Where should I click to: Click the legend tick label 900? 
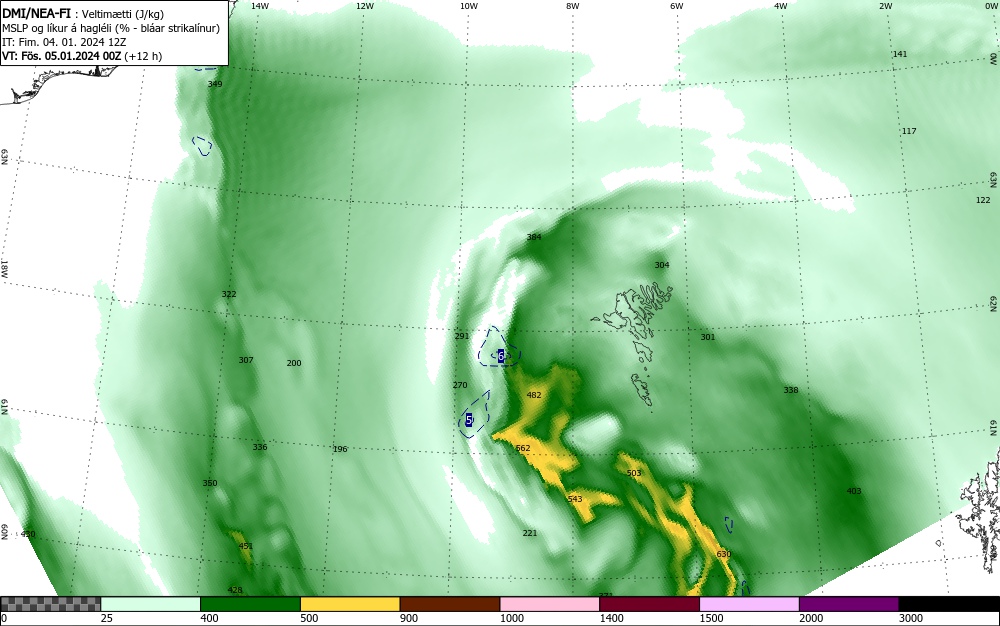409,618
